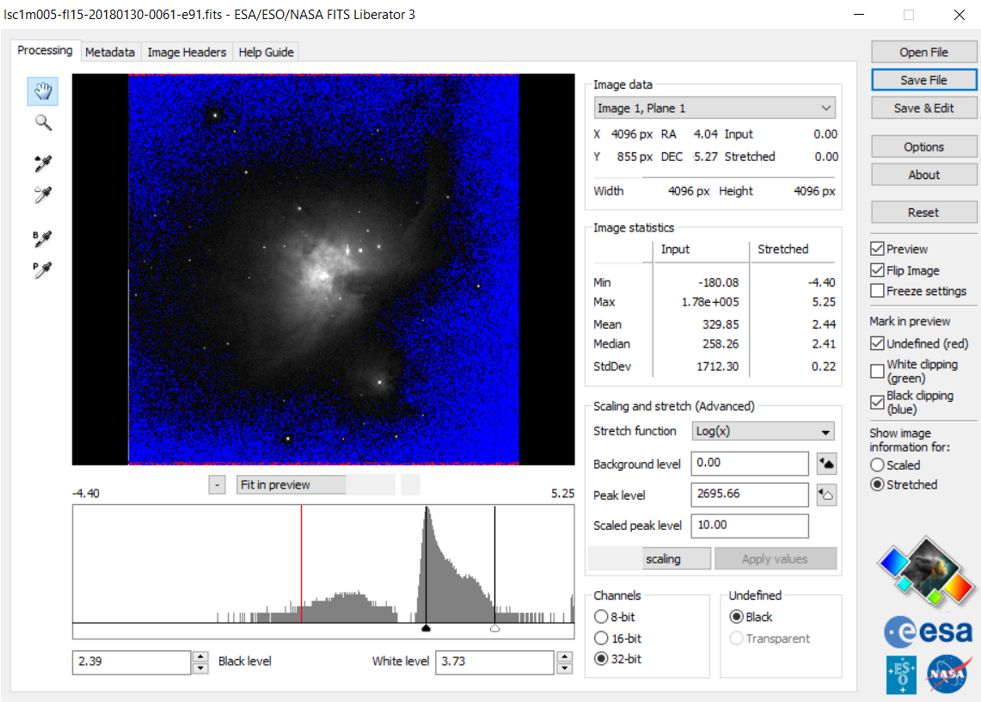This screenshot has height=702, width=981.
Task: Enable the Freeze settings checkbox
Action: (877, 292)
